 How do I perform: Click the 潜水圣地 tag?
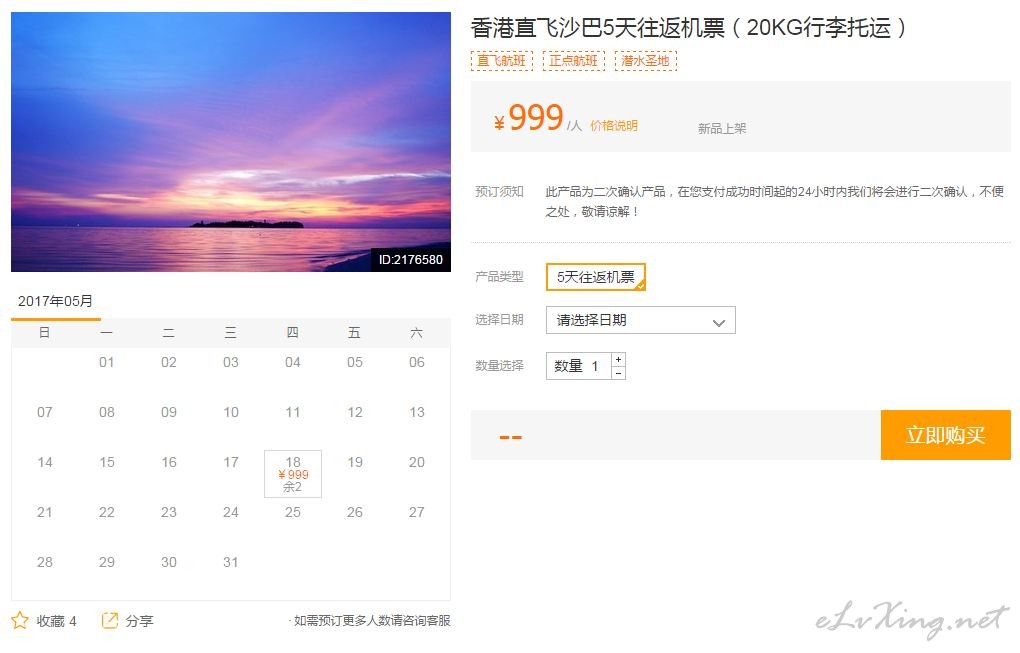tap(646, 60)
